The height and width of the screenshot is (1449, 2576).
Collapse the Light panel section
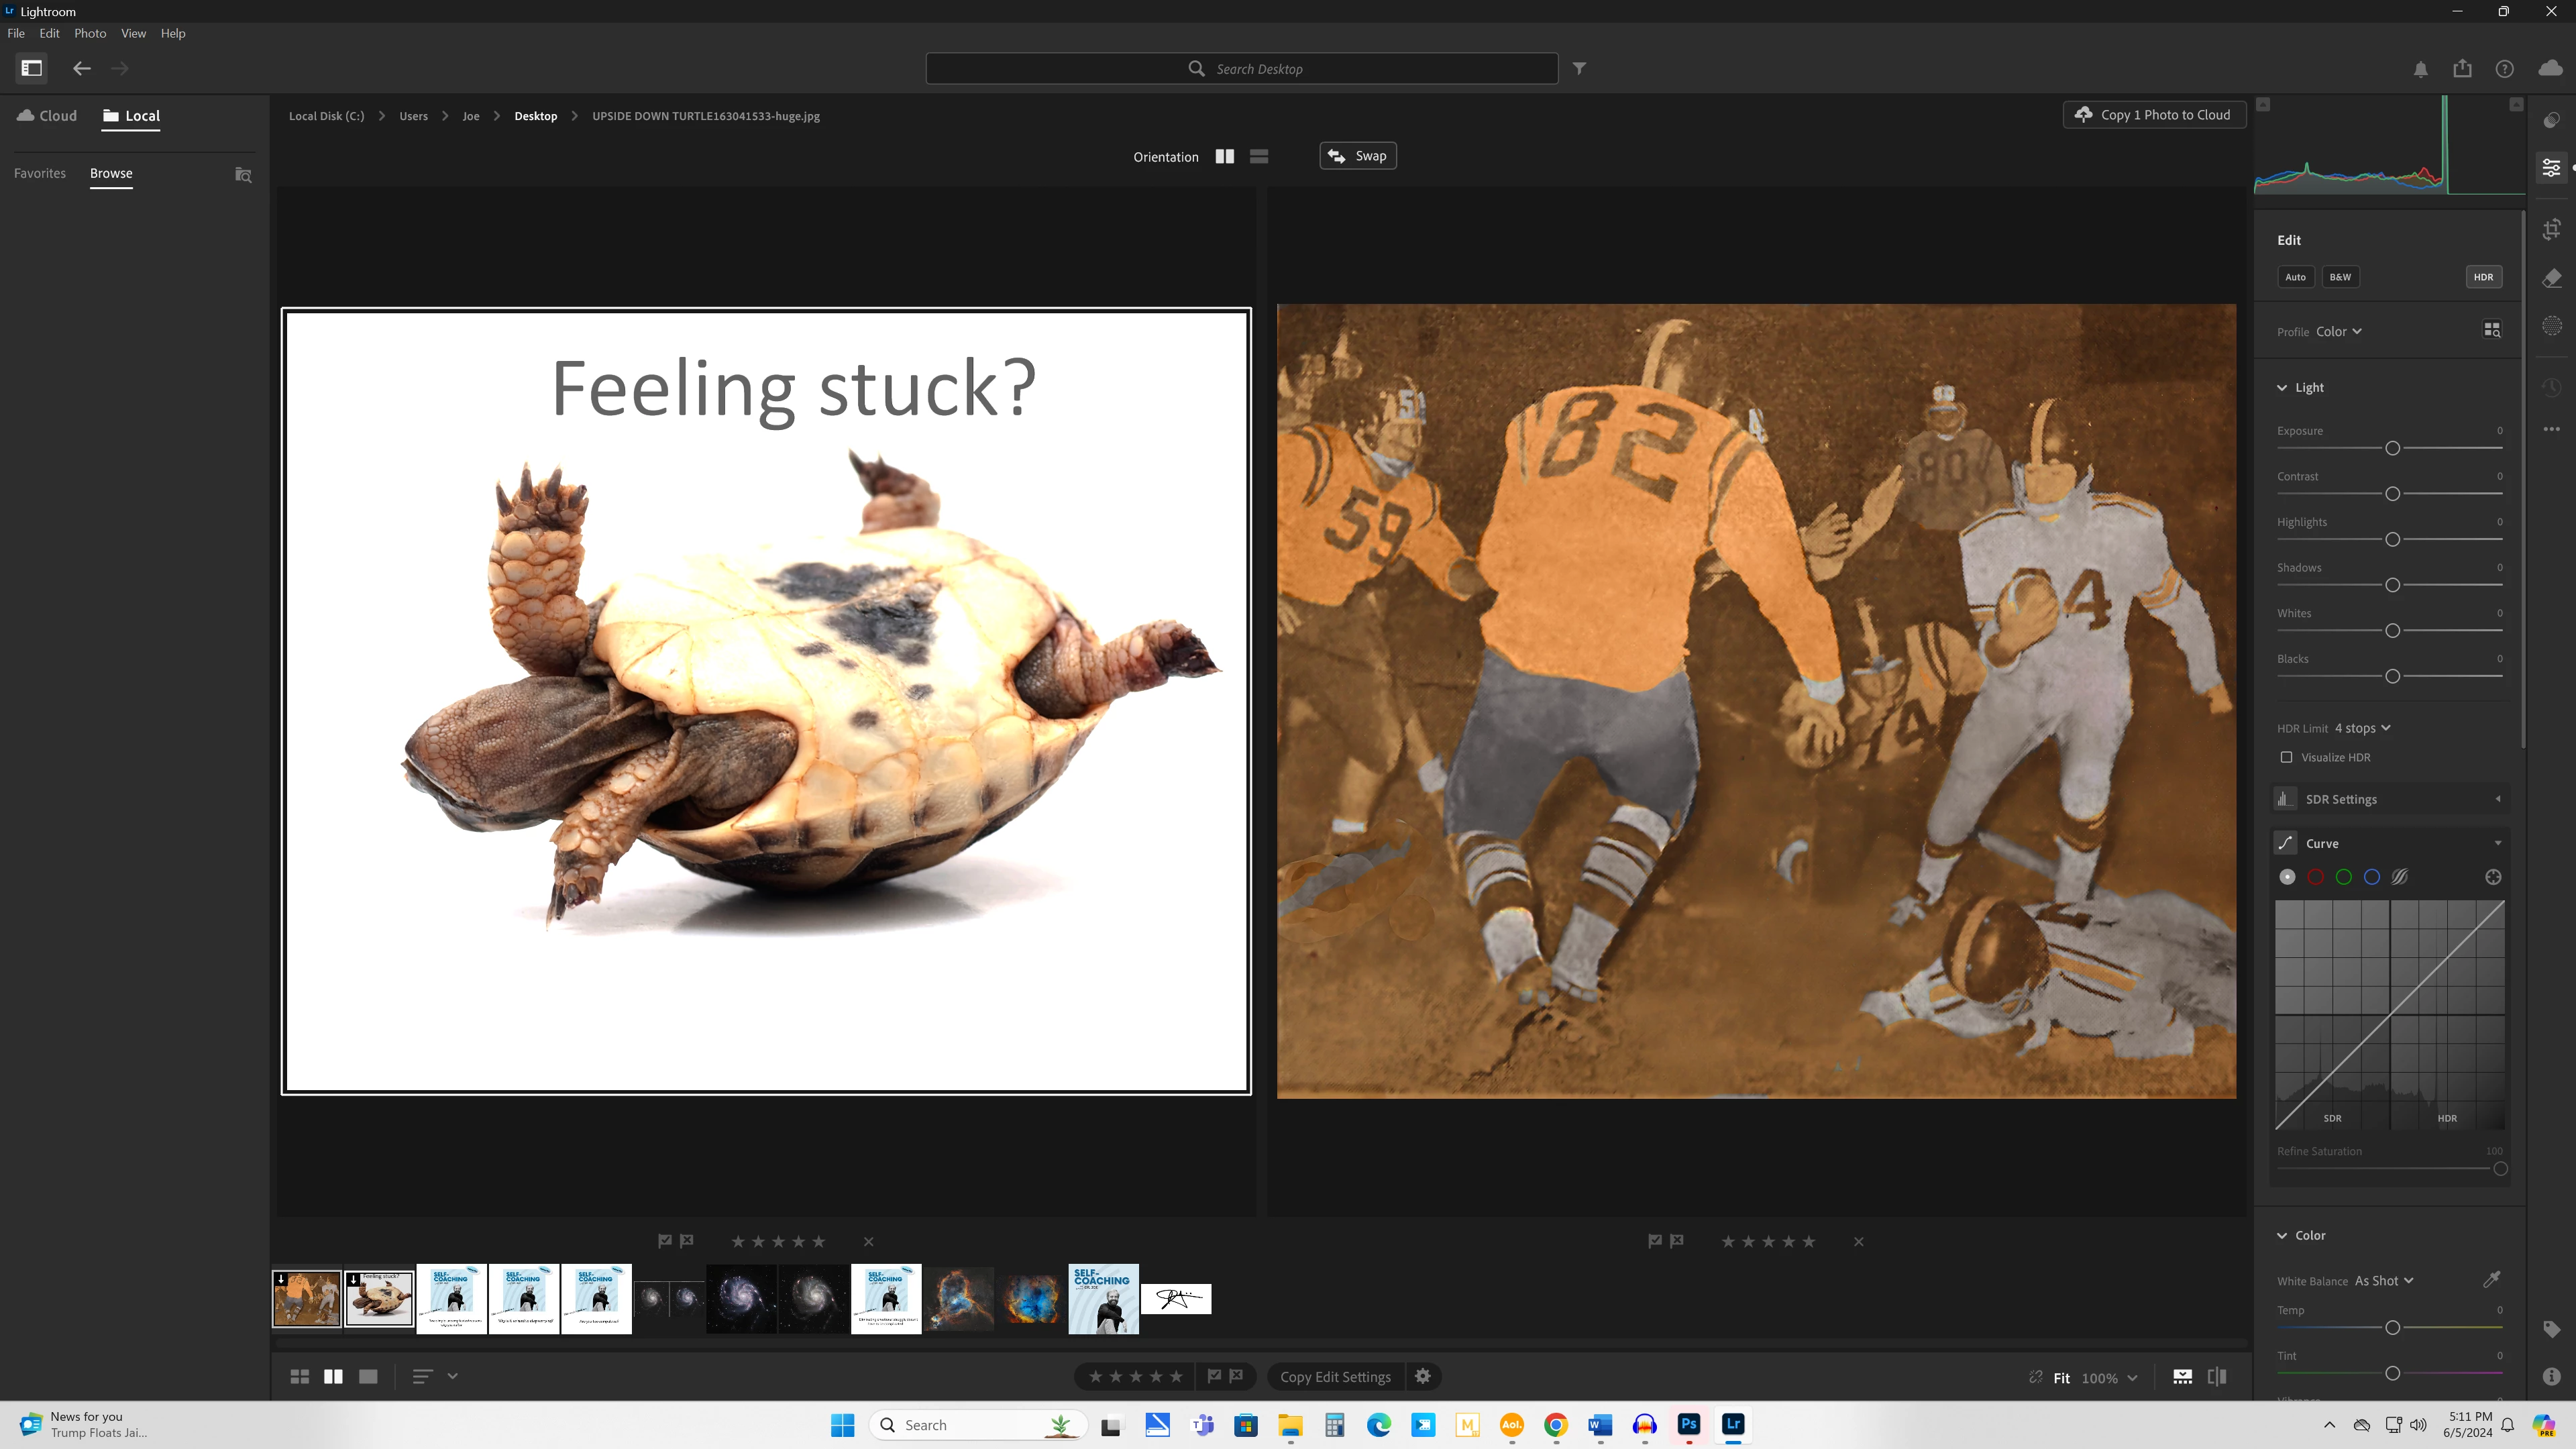2282,387
